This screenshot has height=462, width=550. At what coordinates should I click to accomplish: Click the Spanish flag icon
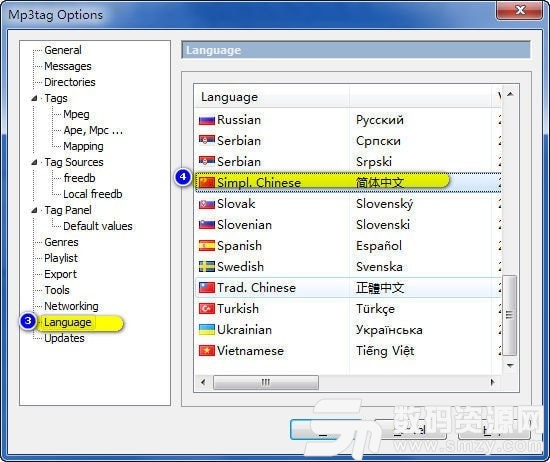[x=207, y=246]
